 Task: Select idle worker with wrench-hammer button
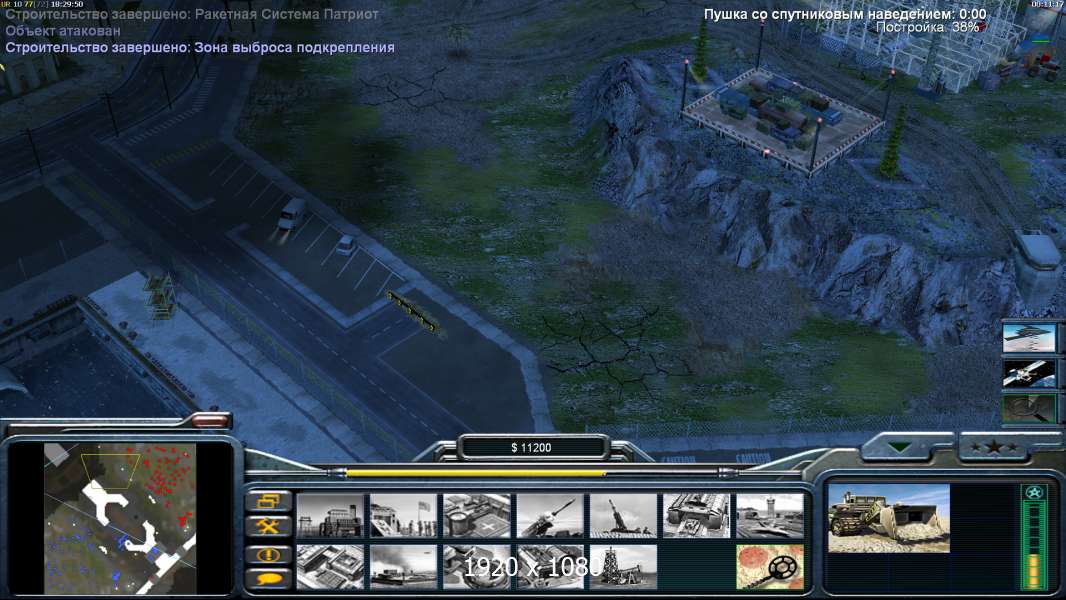269,527
